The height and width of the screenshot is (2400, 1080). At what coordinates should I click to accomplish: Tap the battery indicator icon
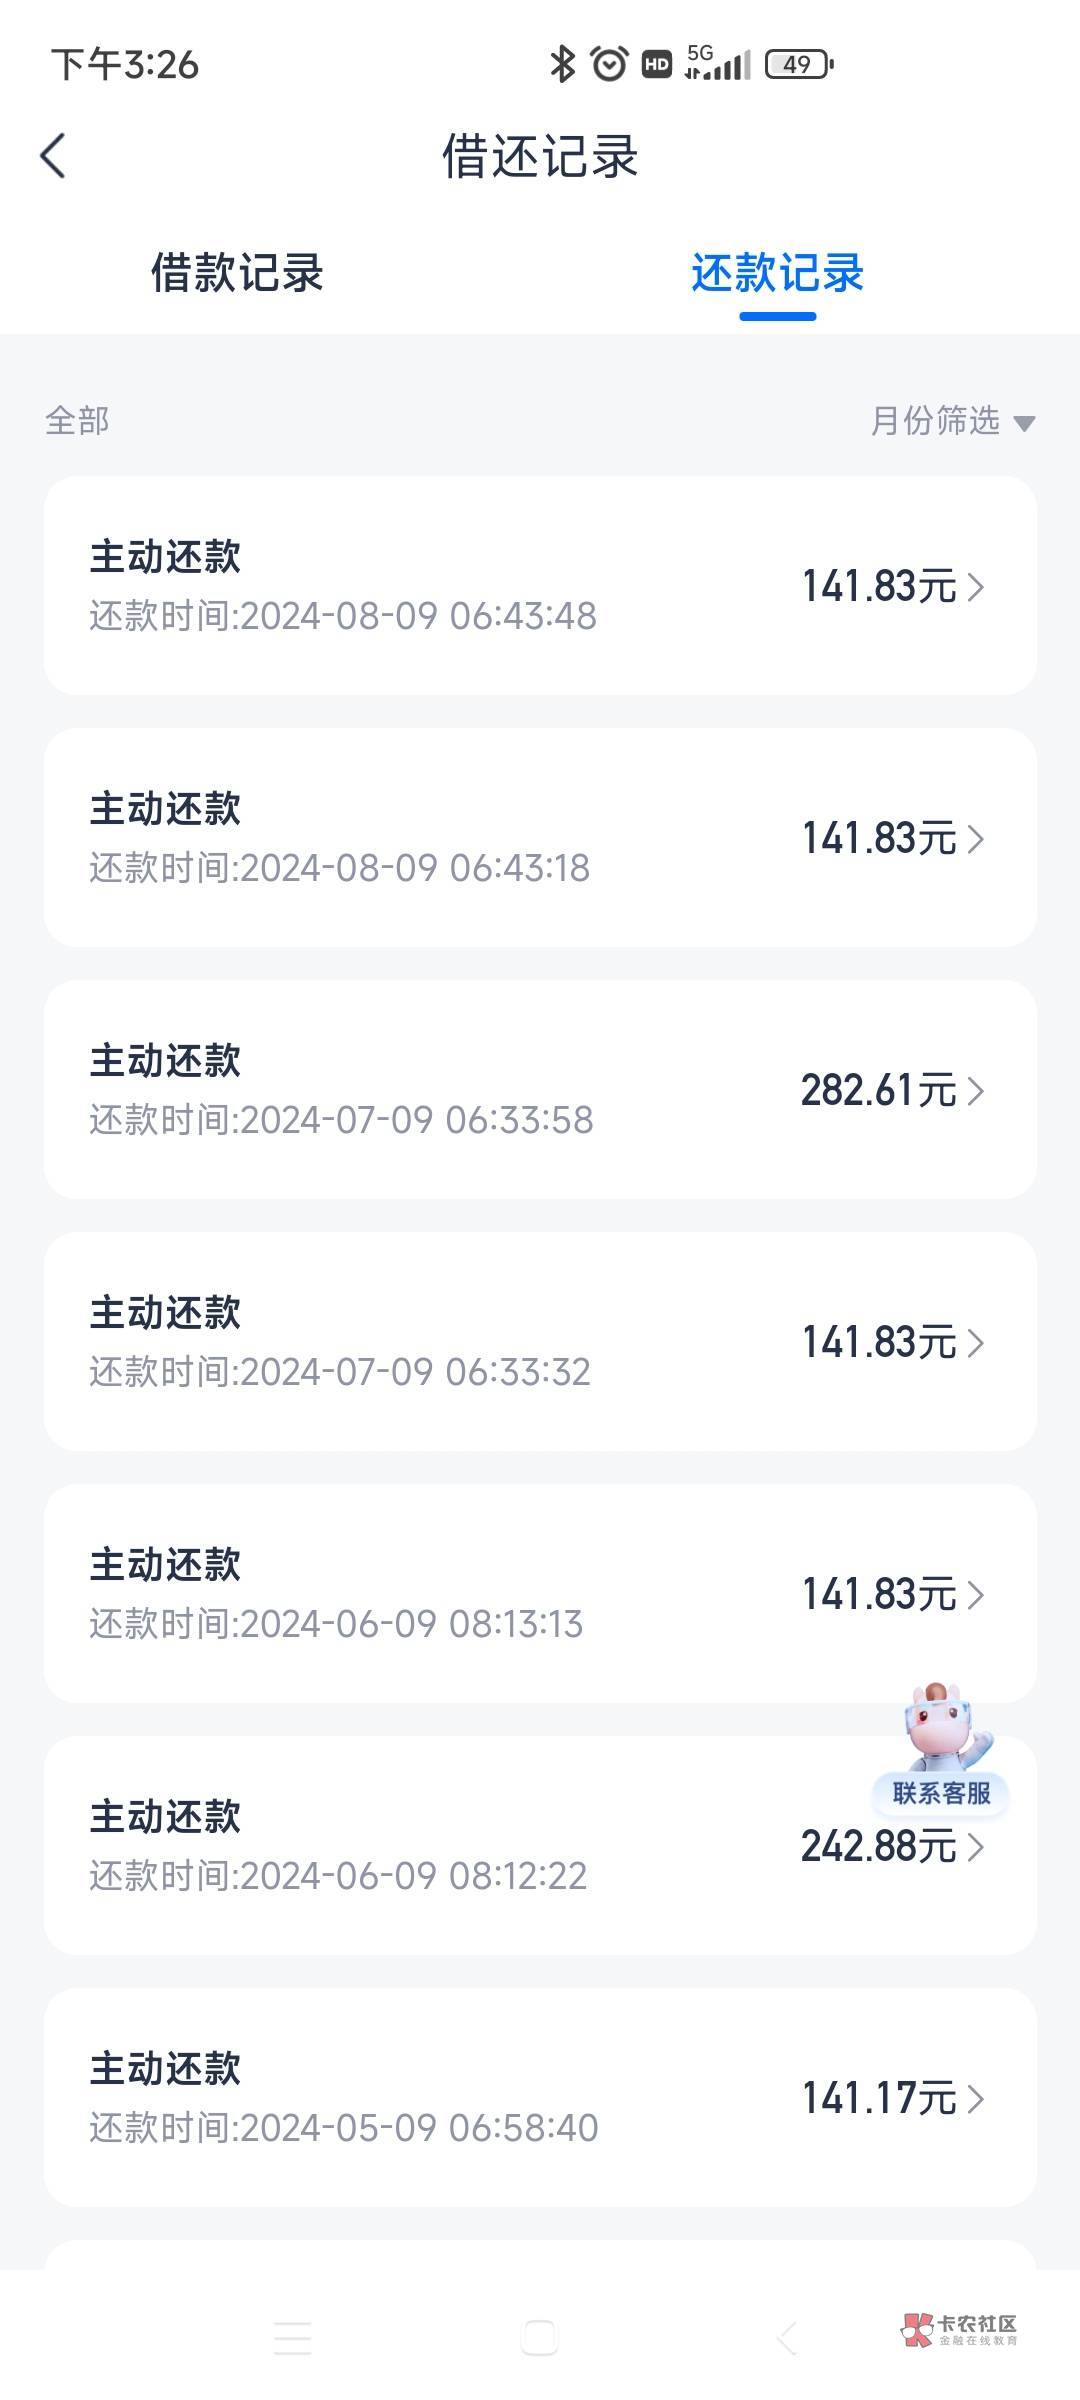click(x=798, y=65)
